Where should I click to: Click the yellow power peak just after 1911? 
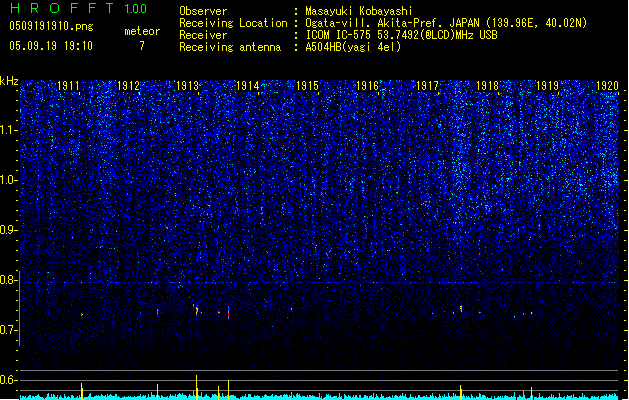point(82,391)
